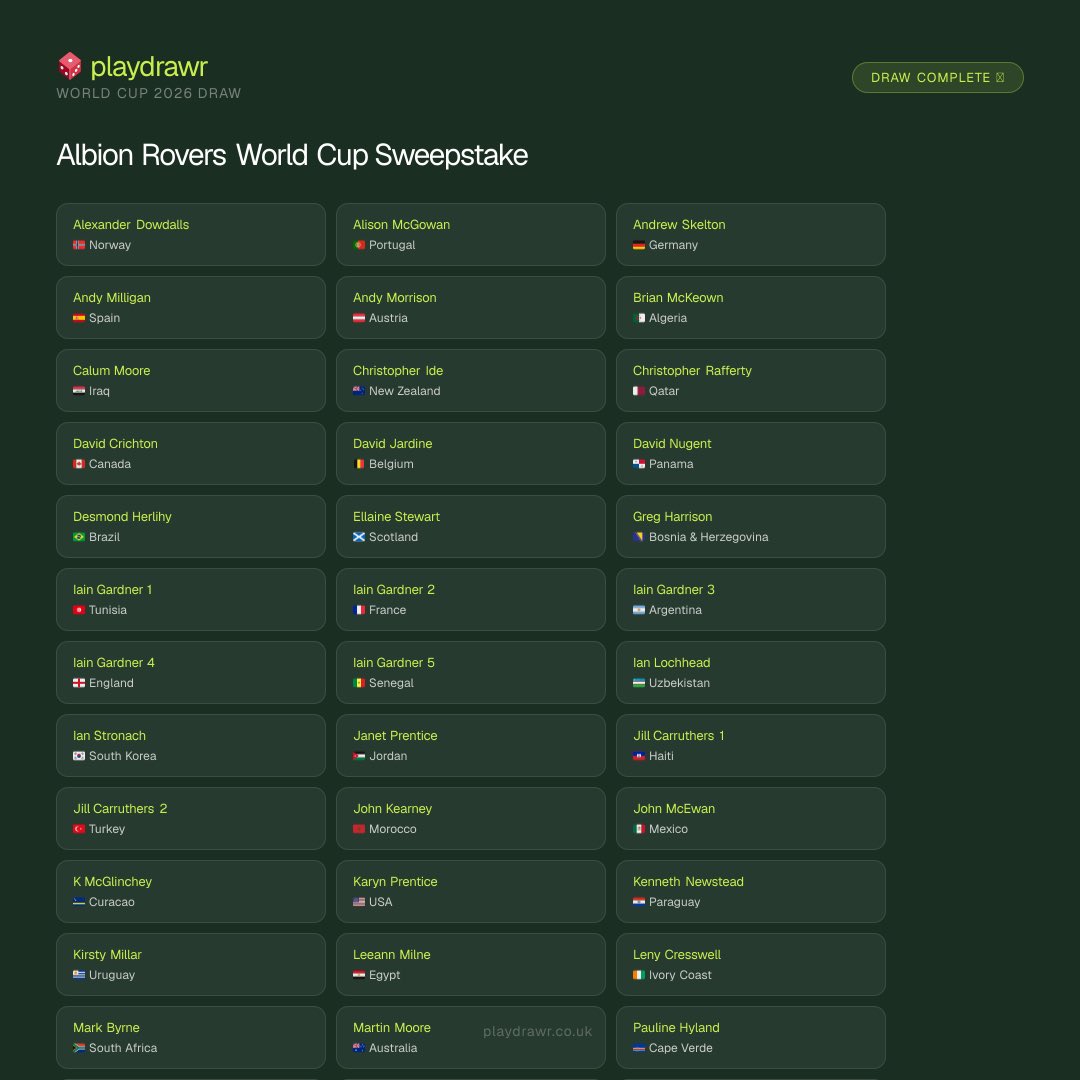Click the Algeria flag icon

(x=639, y=318)
